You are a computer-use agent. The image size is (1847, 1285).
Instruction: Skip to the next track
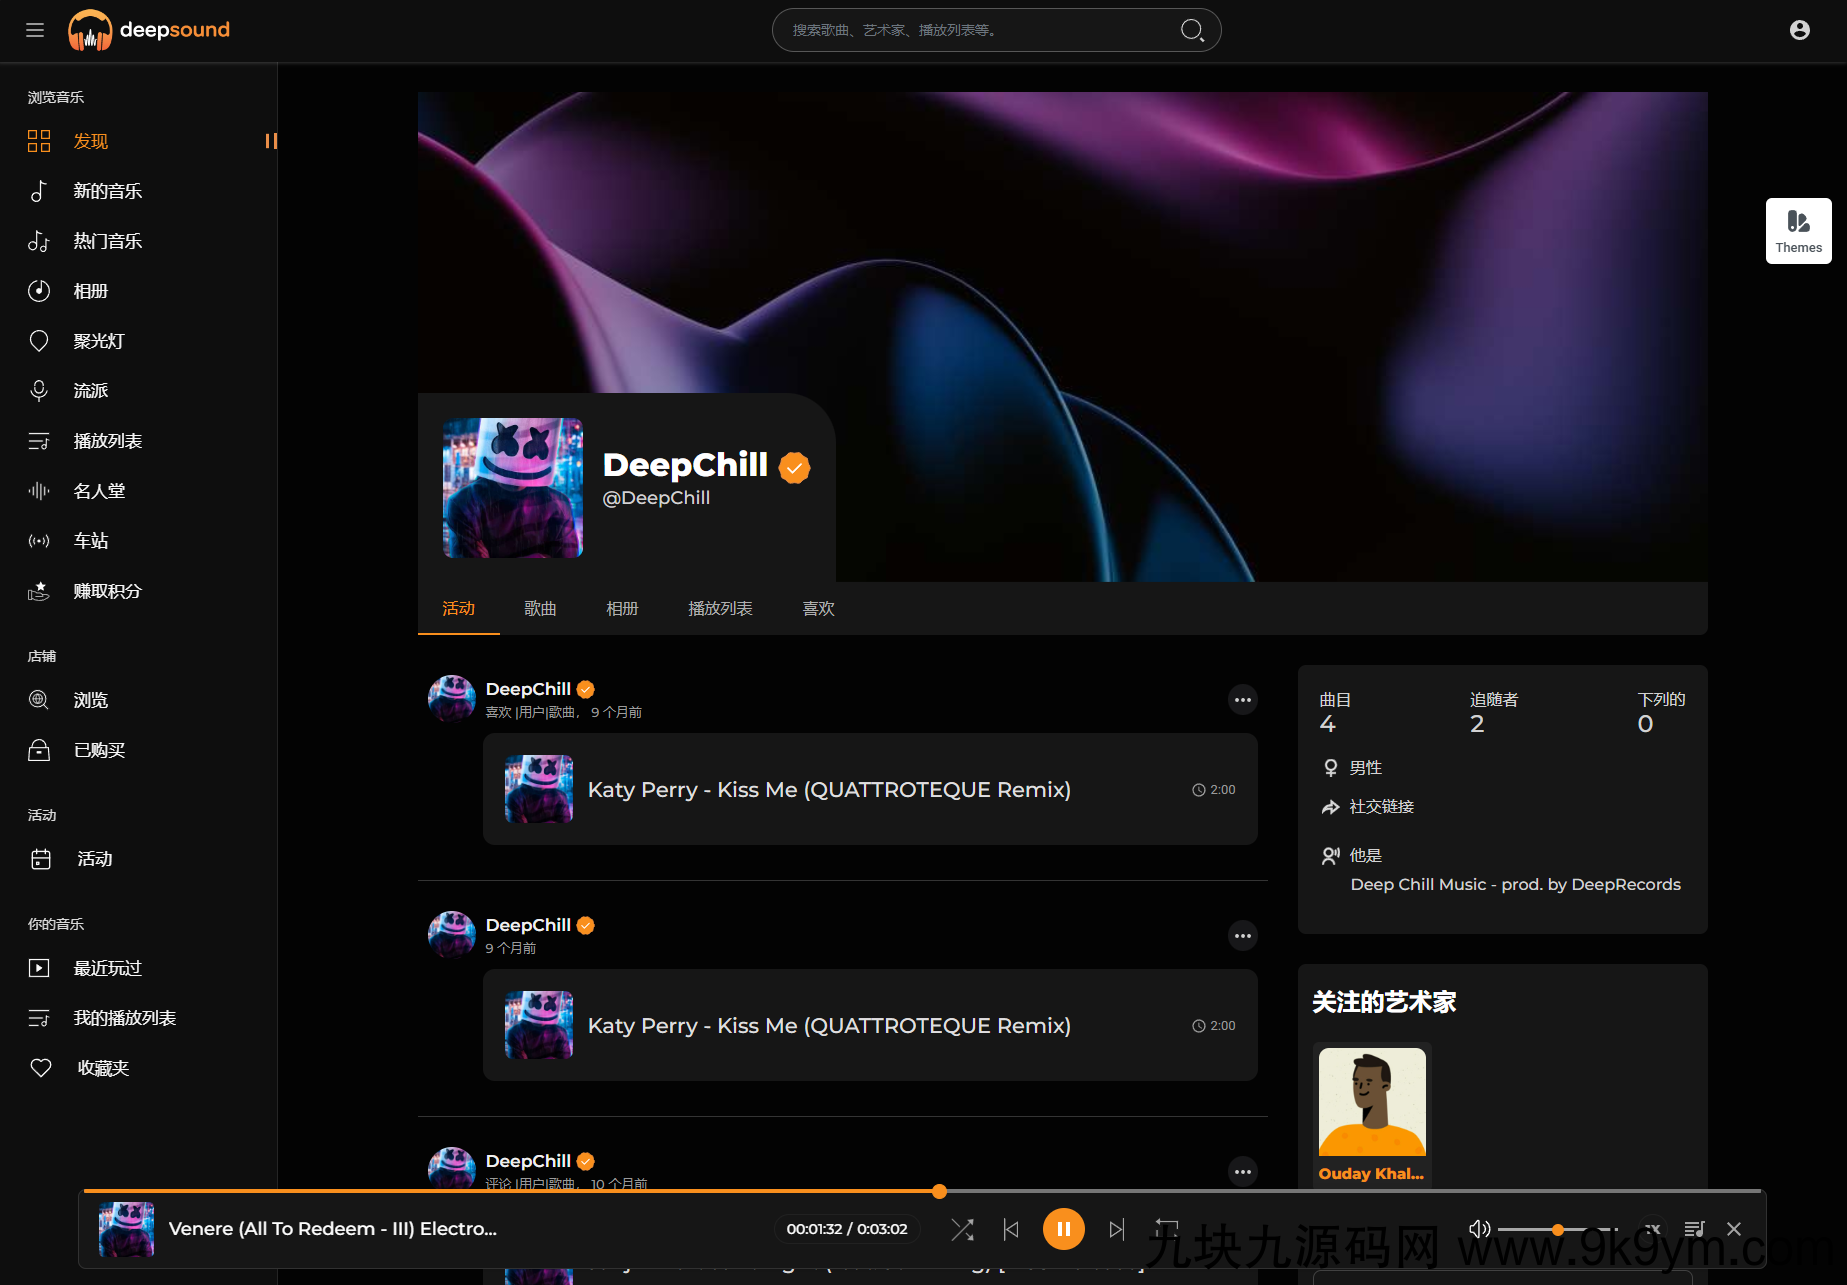[1117, 1229]
